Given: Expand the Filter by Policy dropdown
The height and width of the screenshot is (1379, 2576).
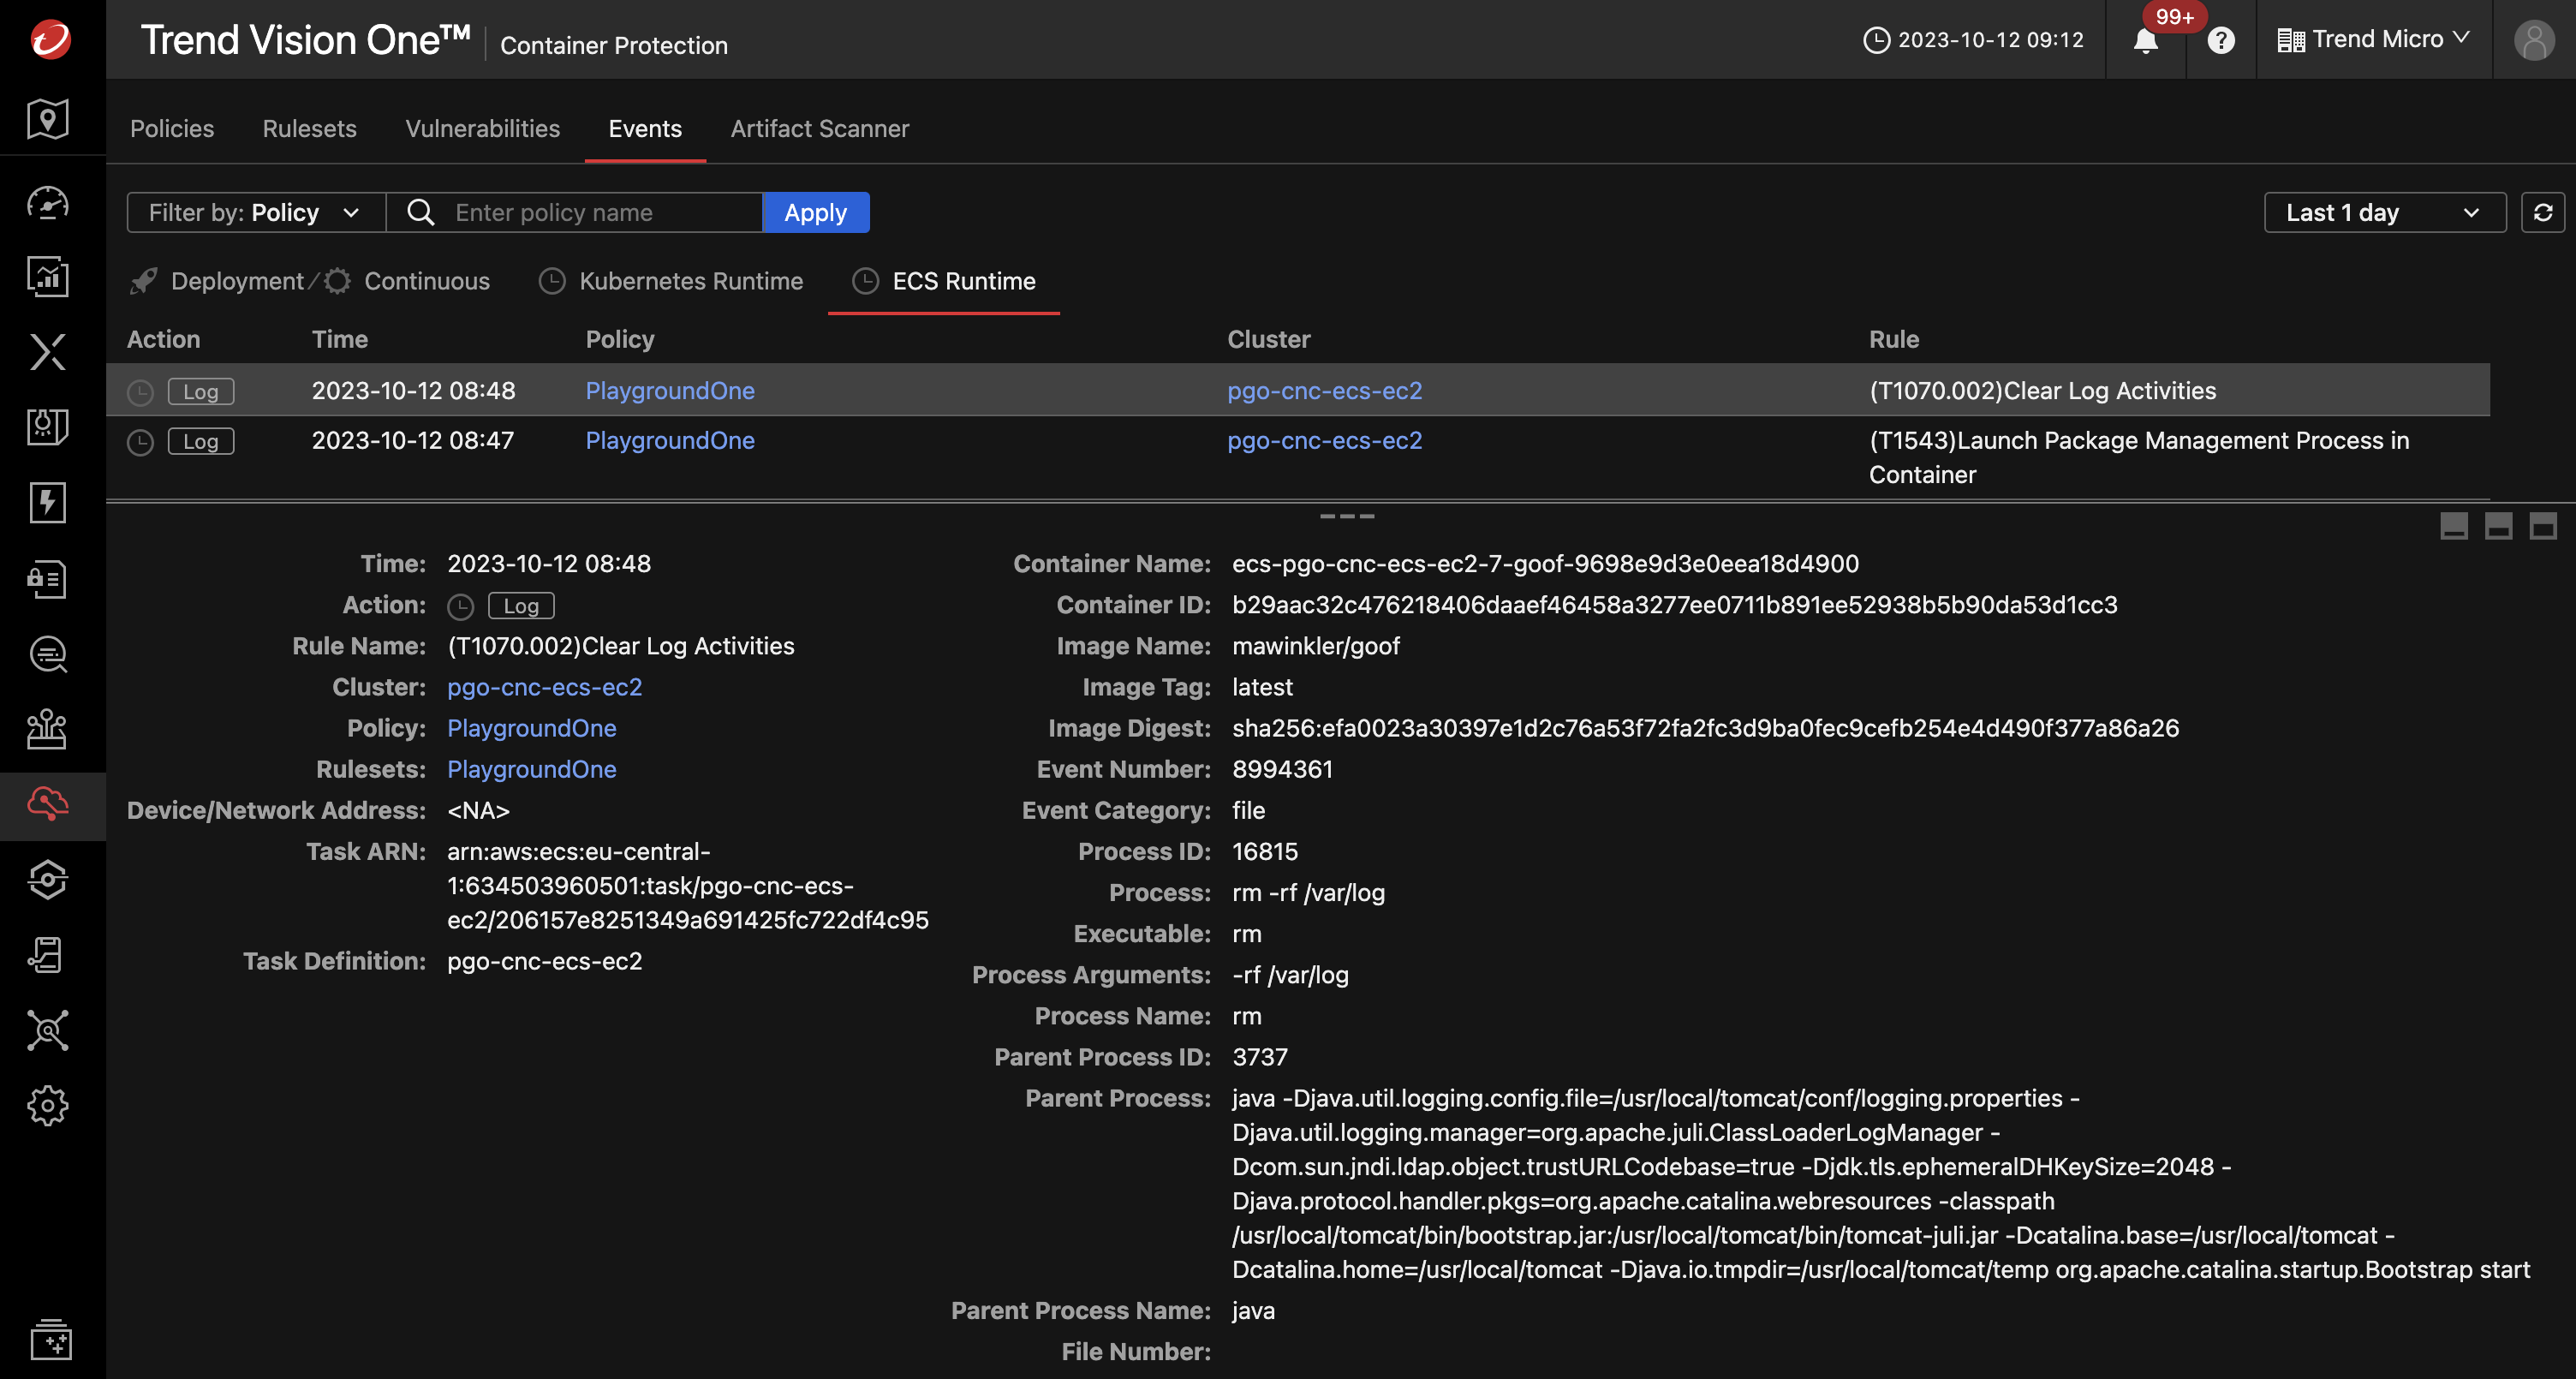Looking at the screenshot, I should tap(256, 212).
